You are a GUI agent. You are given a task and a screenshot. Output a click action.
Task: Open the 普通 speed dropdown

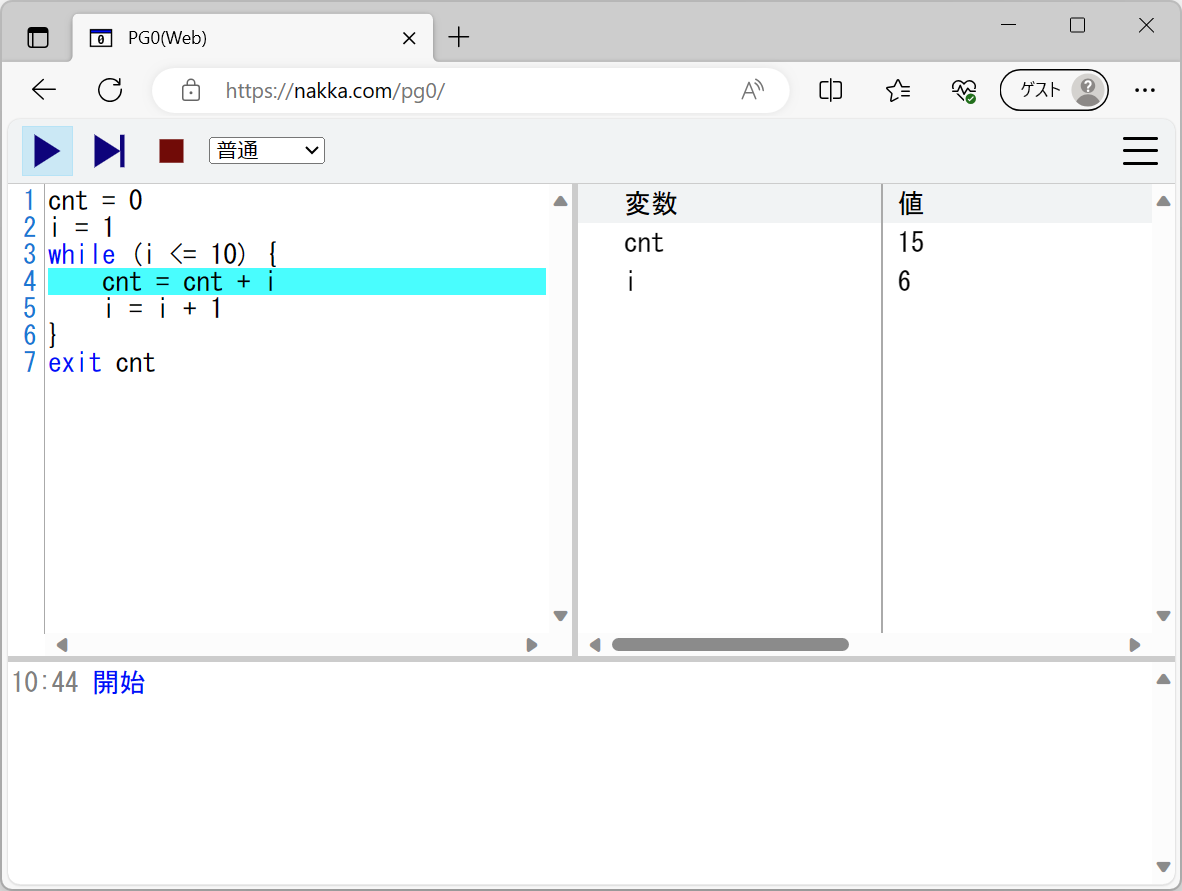pos(267,151)
